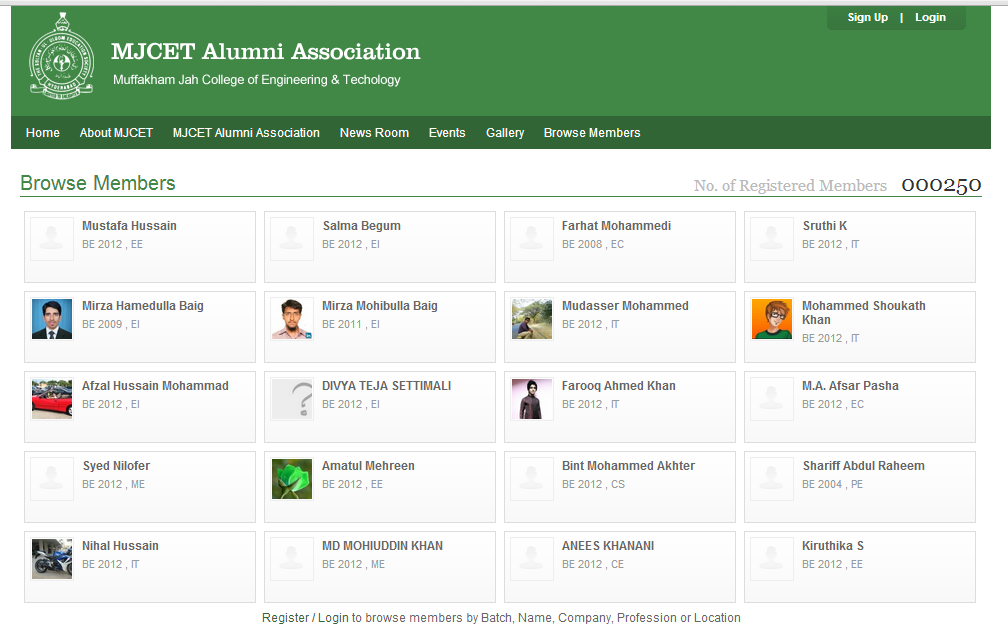Open Mustafa Hussain's name link

(129, 226)
